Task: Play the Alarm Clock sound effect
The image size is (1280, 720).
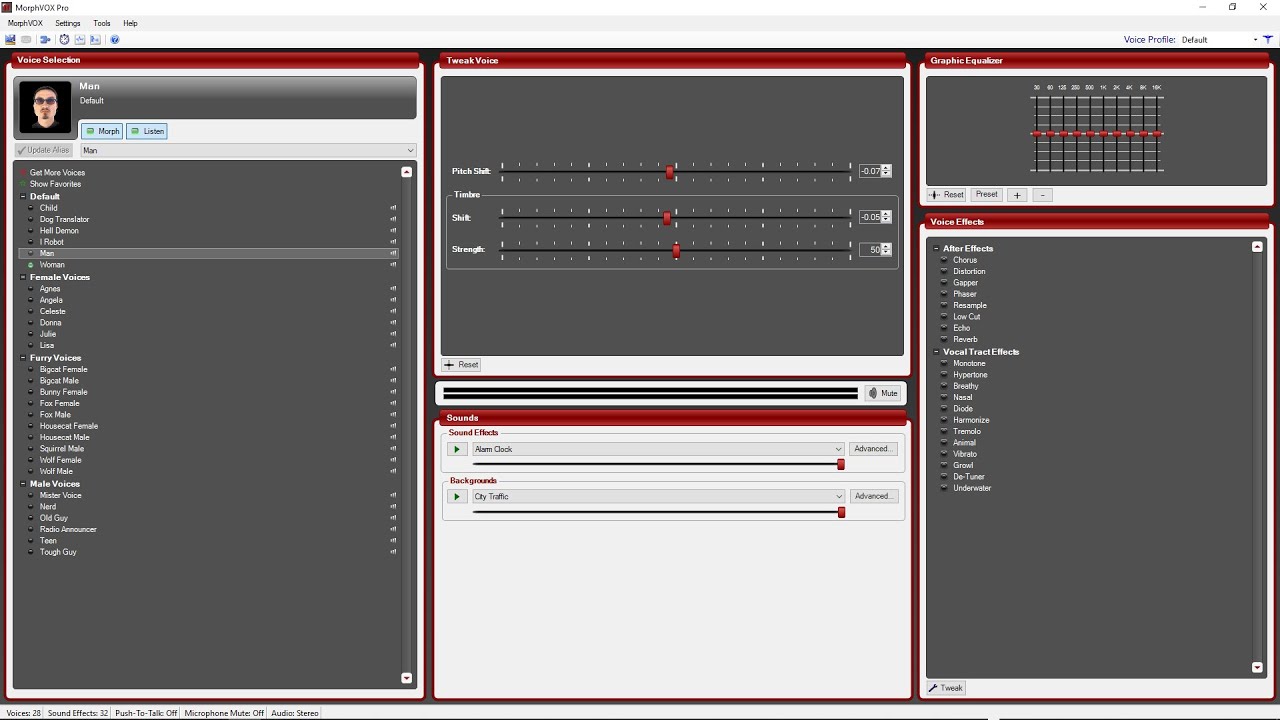Action: coord(457,449)
